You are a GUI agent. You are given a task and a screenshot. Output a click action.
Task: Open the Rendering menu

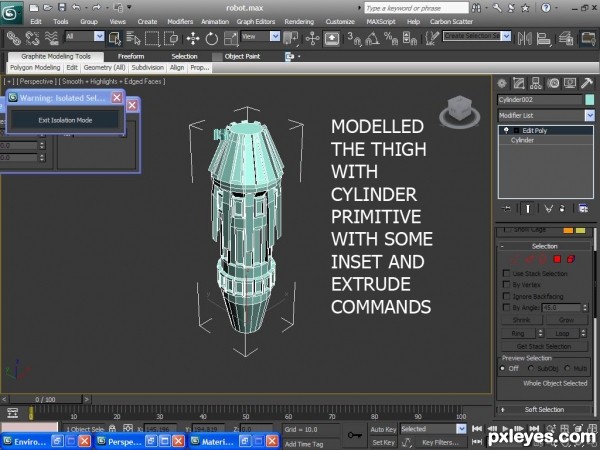(299, 22)
